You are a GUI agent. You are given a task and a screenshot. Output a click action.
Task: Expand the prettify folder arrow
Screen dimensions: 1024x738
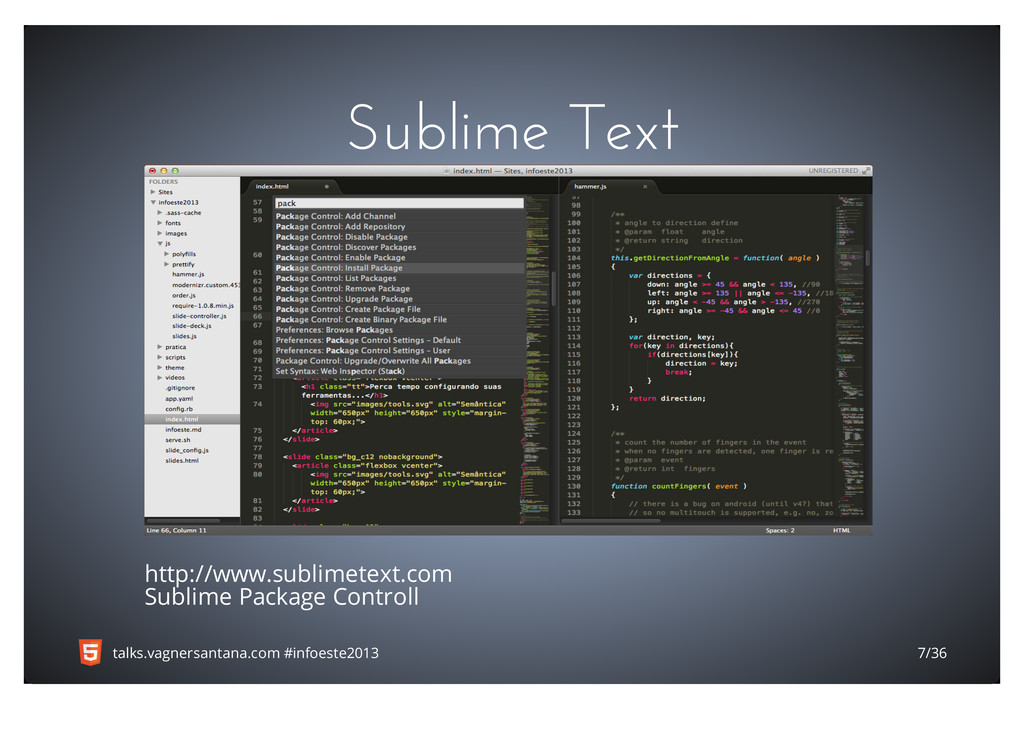(167, 265)
